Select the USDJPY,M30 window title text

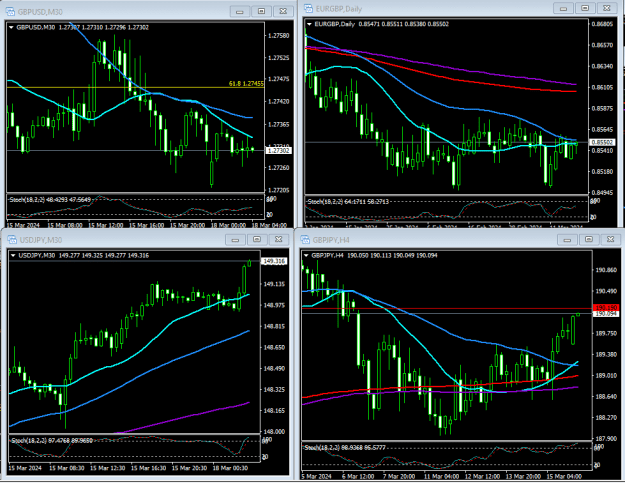(x=41, y=240)
